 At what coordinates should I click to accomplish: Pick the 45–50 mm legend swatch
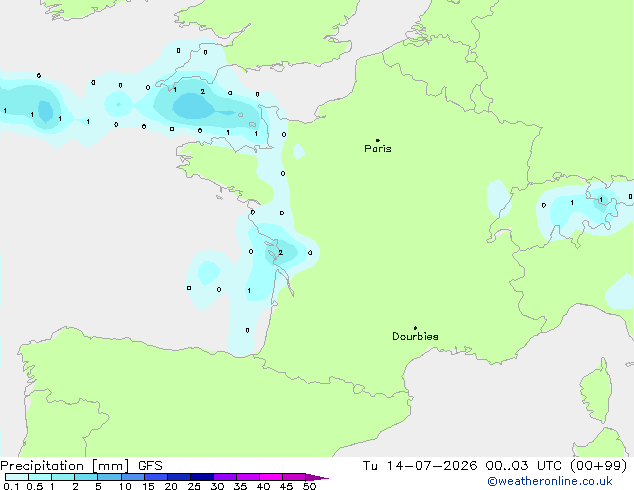coord(294,477)
